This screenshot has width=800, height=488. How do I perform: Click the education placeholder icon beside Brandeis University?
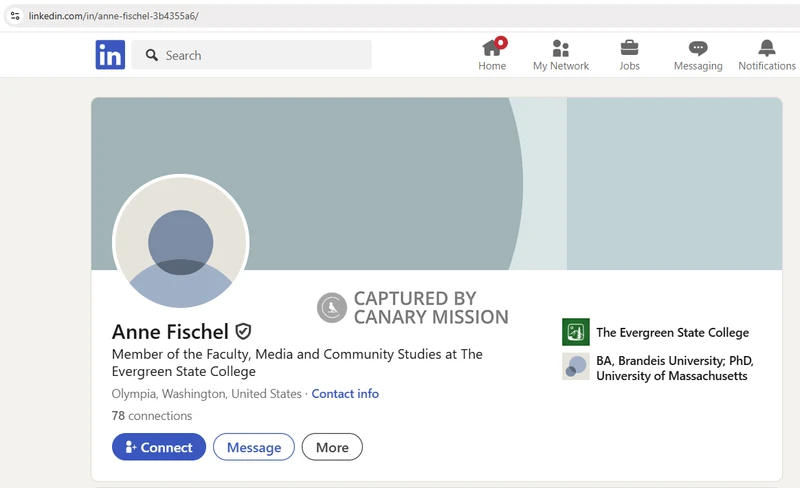click(x=576, y=367)
